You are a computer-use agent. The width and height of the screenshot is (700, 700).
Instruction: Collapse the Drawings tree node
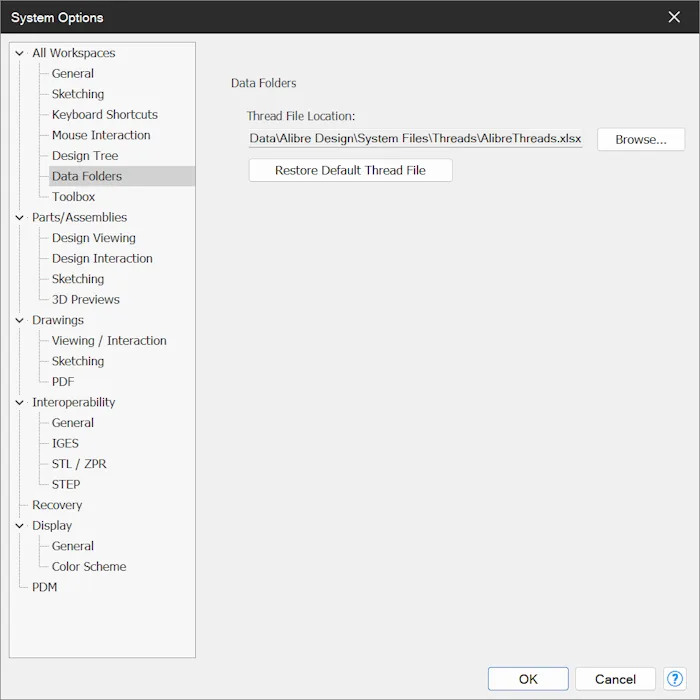click(19, 320)
